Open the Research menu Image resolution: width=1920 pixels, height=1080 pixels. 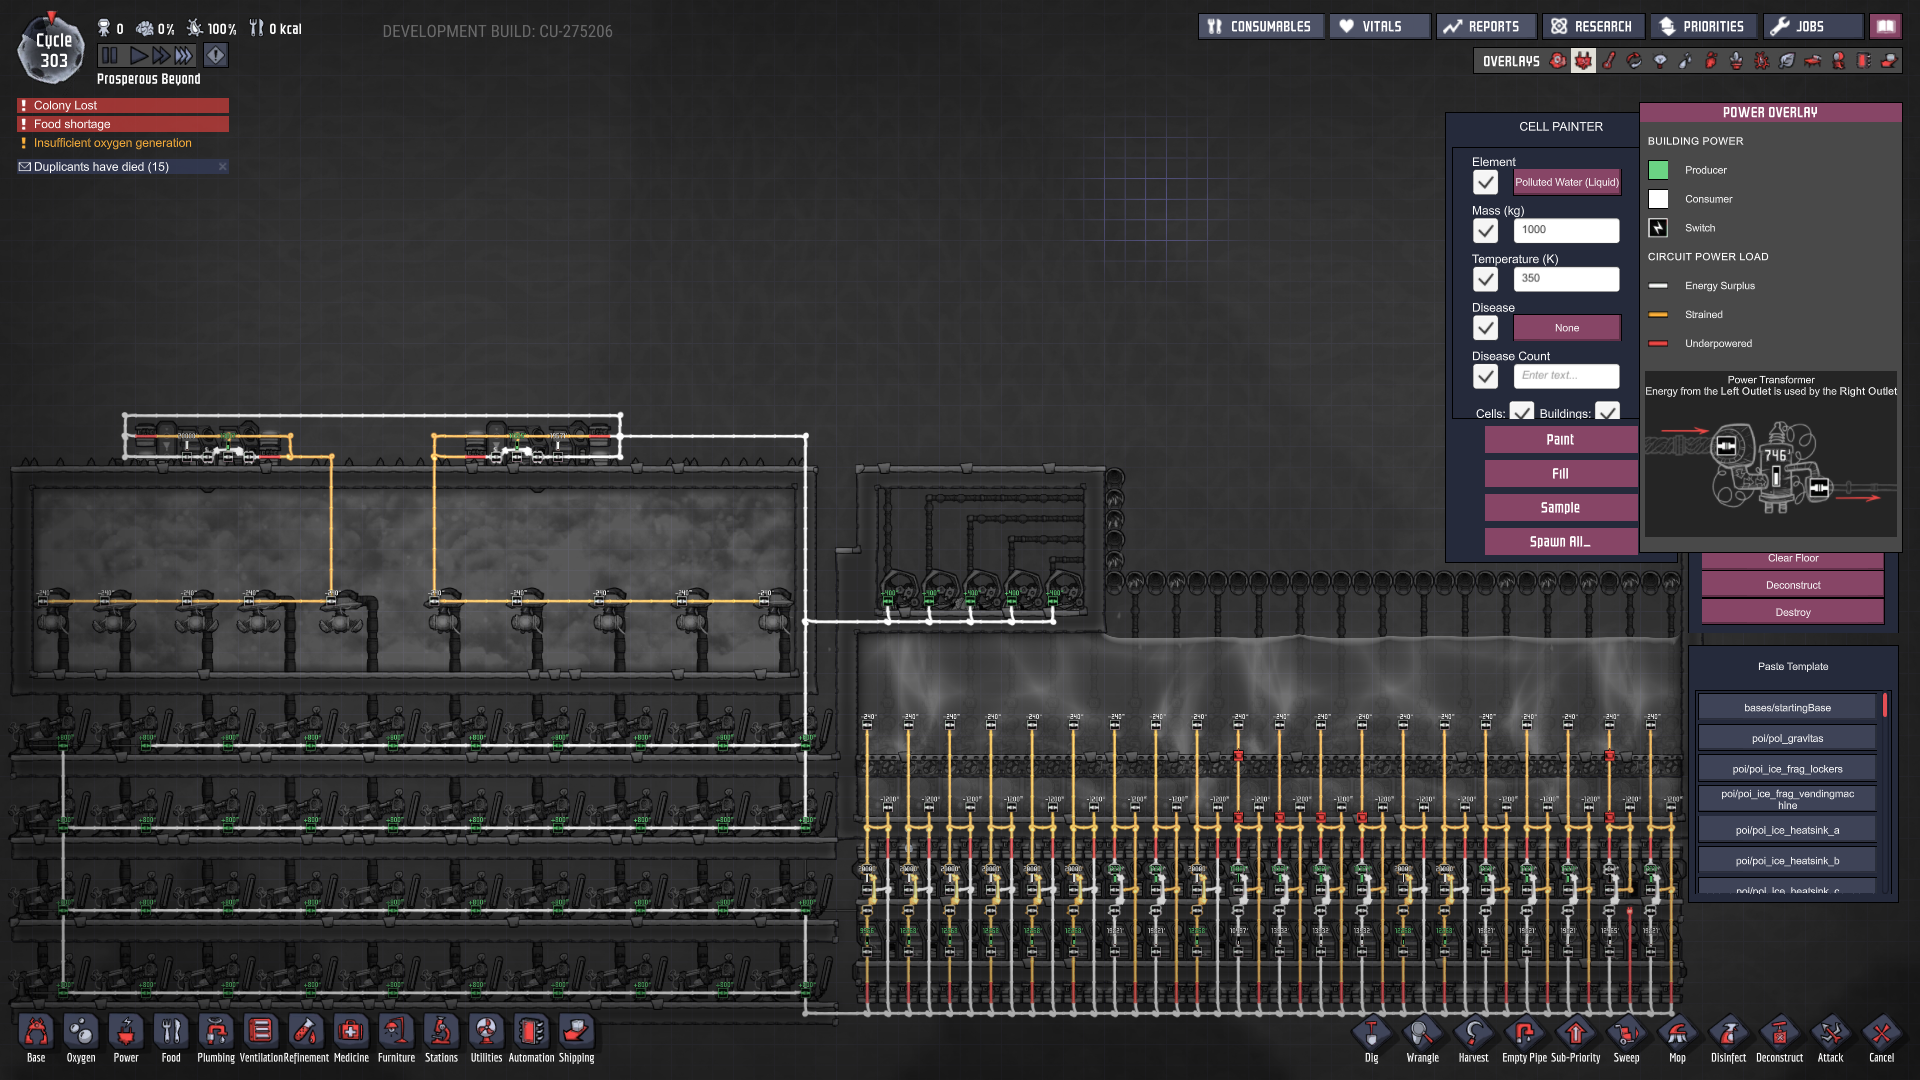coord(1592,27)
